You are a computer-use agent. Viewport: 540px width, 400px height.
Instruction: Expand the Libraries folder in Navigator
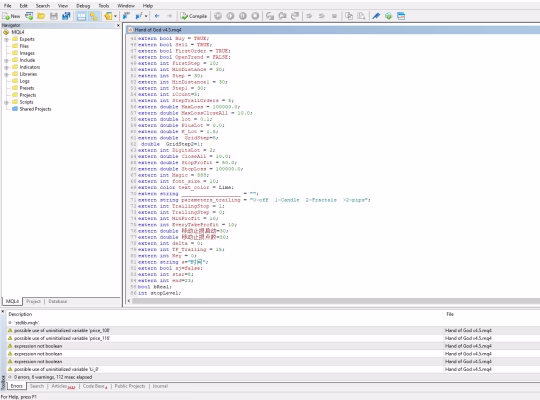click(6, 74)
